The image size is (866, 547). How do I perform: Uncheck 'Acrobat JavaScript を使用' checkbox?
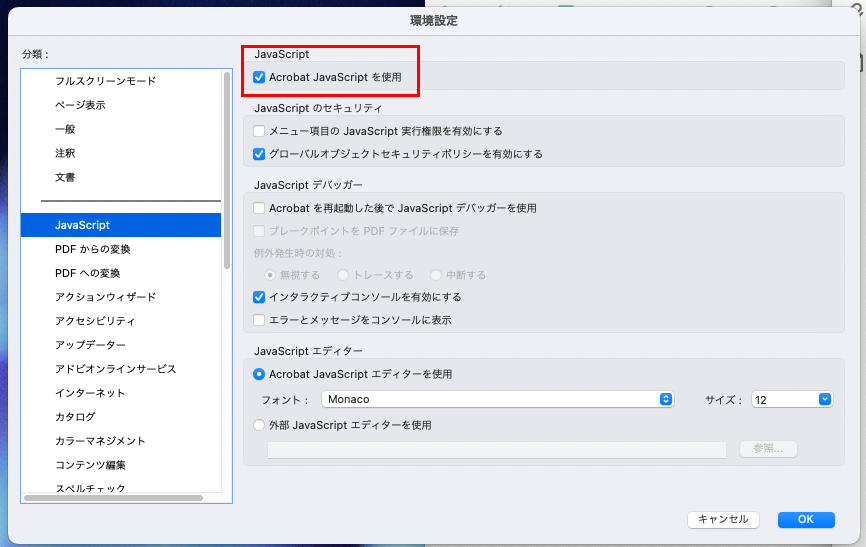pyautogui.click(x=260, y=77)
